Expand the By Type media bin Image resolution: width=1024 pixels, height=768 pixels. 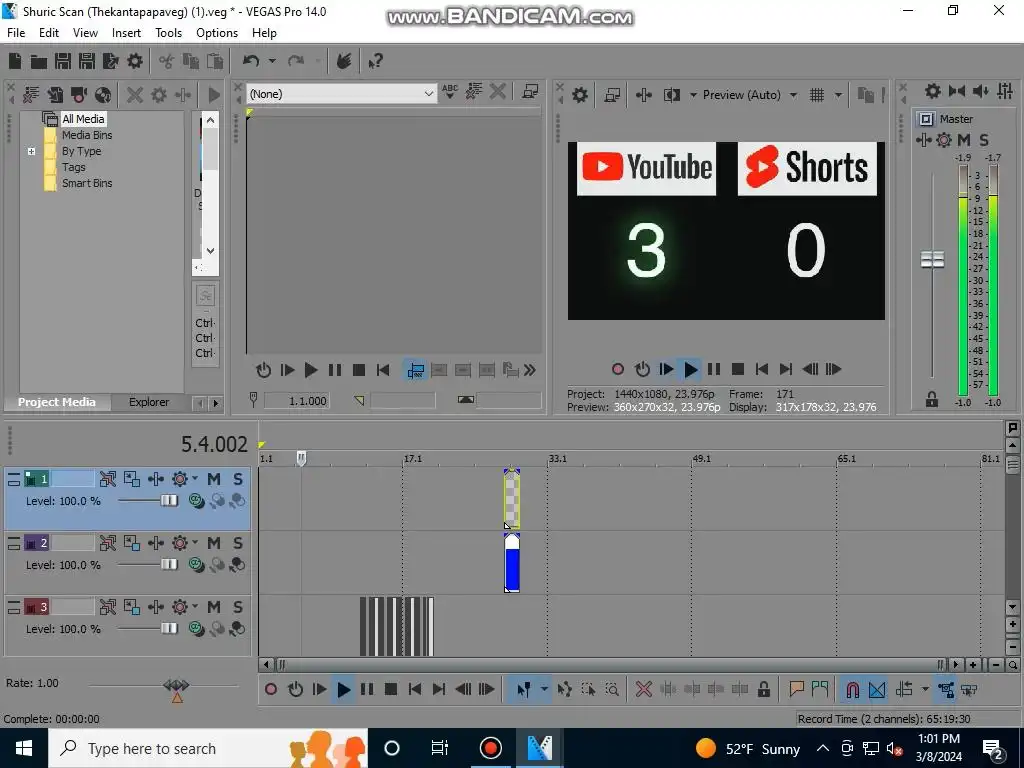click(31, 152)
